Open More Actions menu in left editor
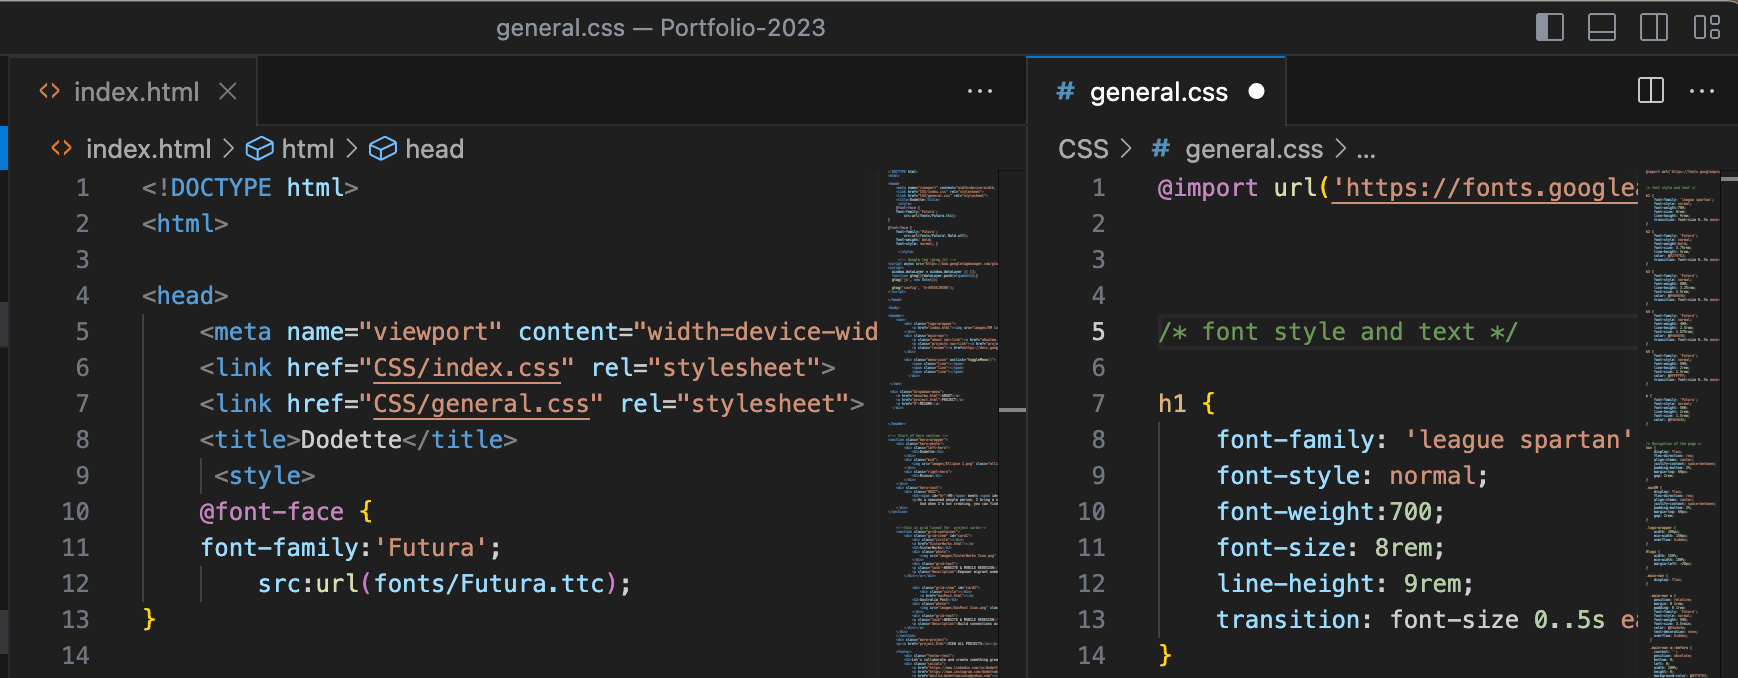 pos(980,92)
